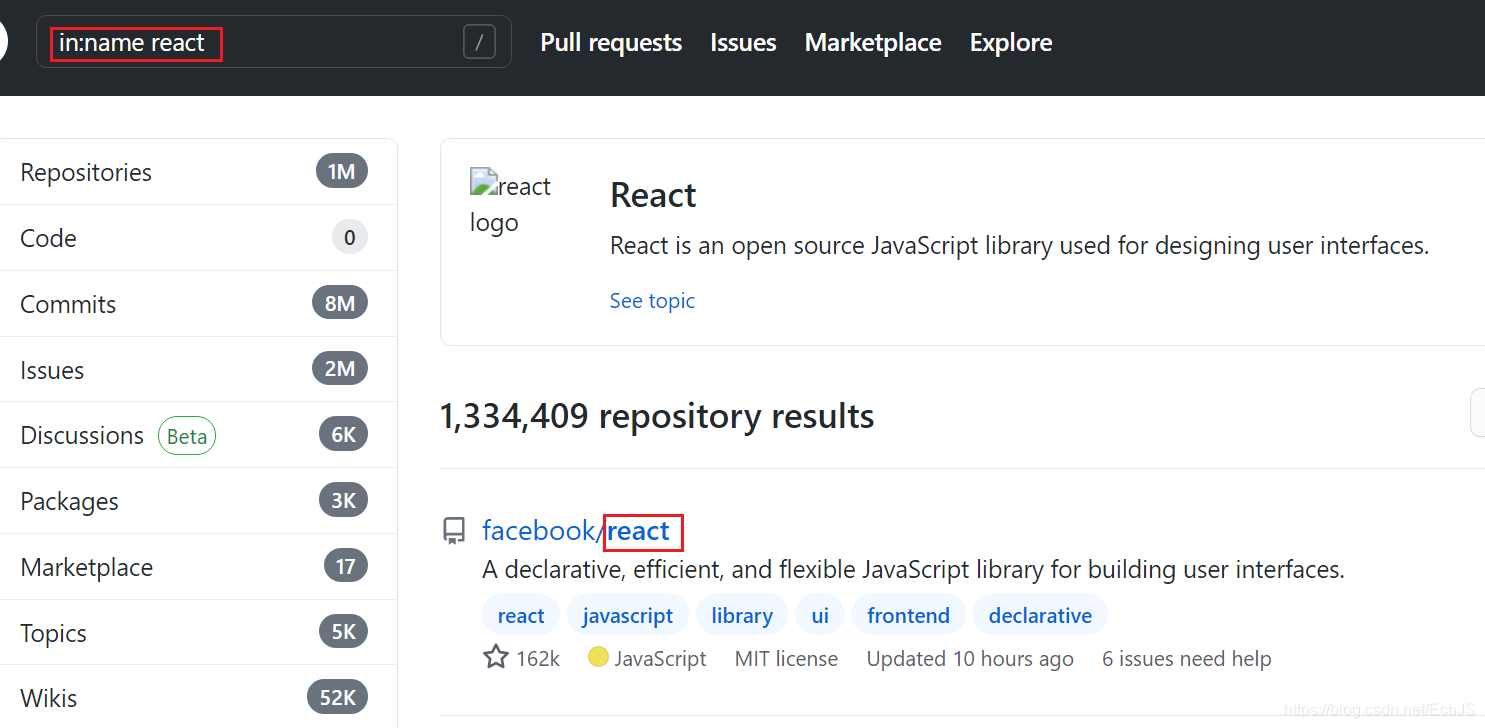The height and width of the screenshot is (728, 1485).
Task: Click the declarative topic tag
Action: (x=1040, y=615)
